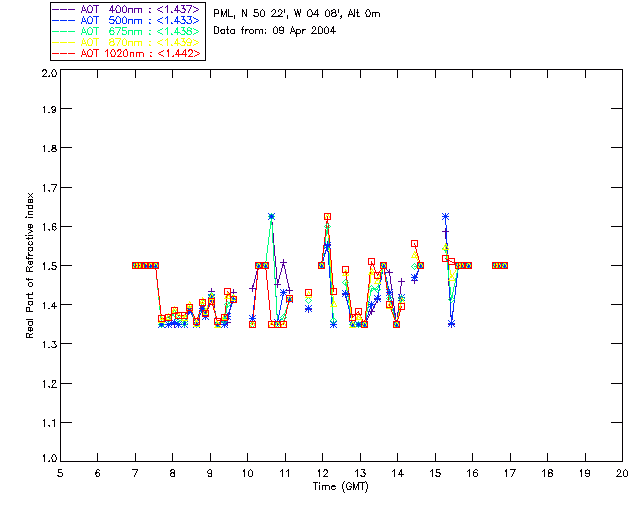The height and width of the screenshot is (512, 640).
Task: Click the 'Time (GMT)' axis label
Action: point(341,487)
